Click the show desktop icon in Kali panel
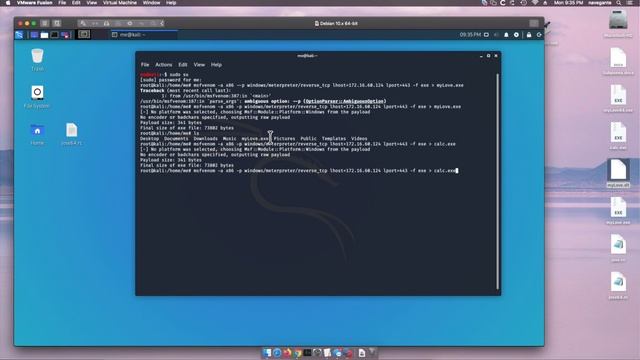Screen dimensions: 640x360 pyautogui.click(x=34, y=35)
